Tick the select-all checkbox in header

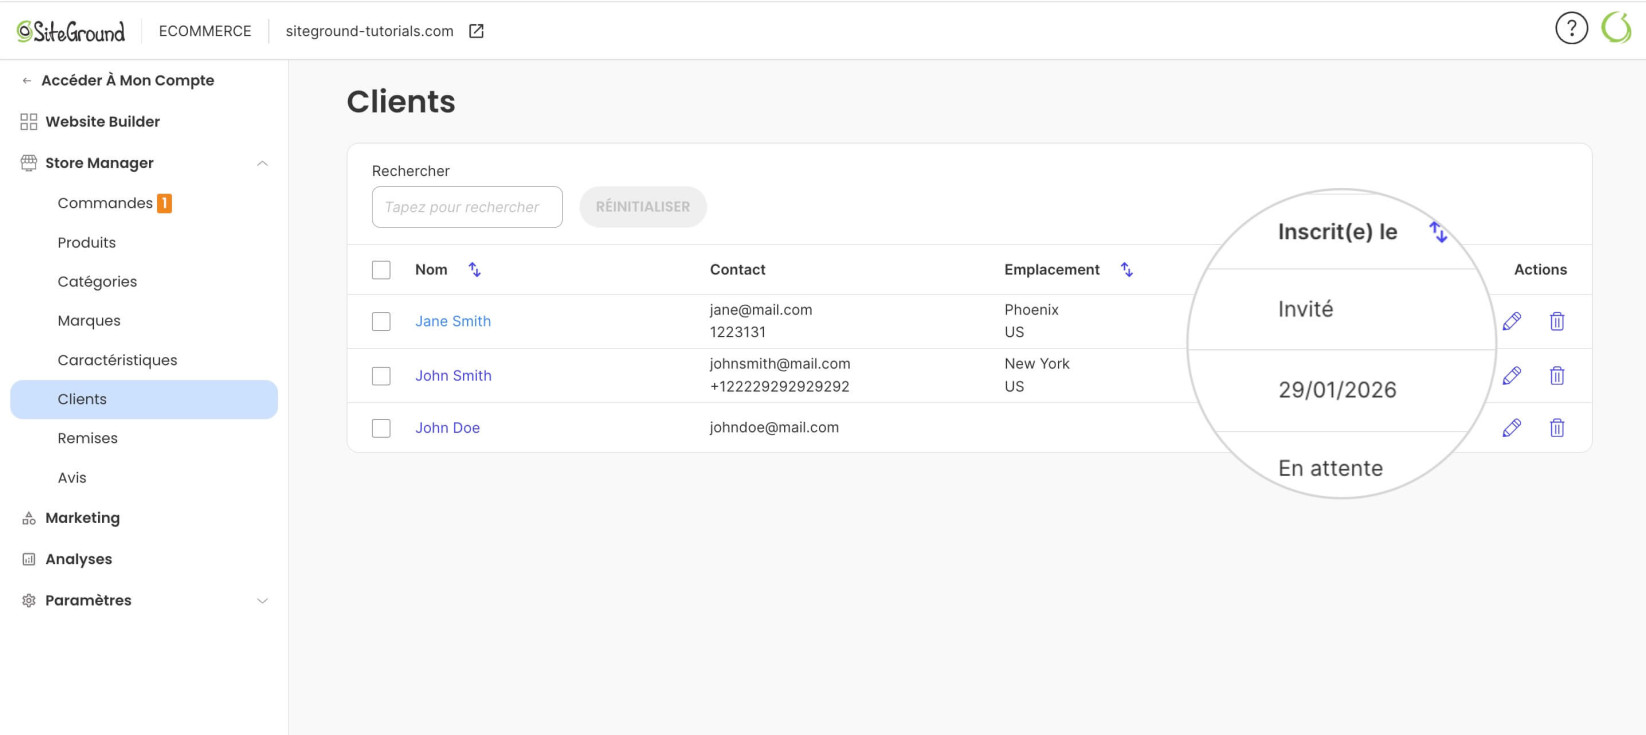(x=381, y=270)
